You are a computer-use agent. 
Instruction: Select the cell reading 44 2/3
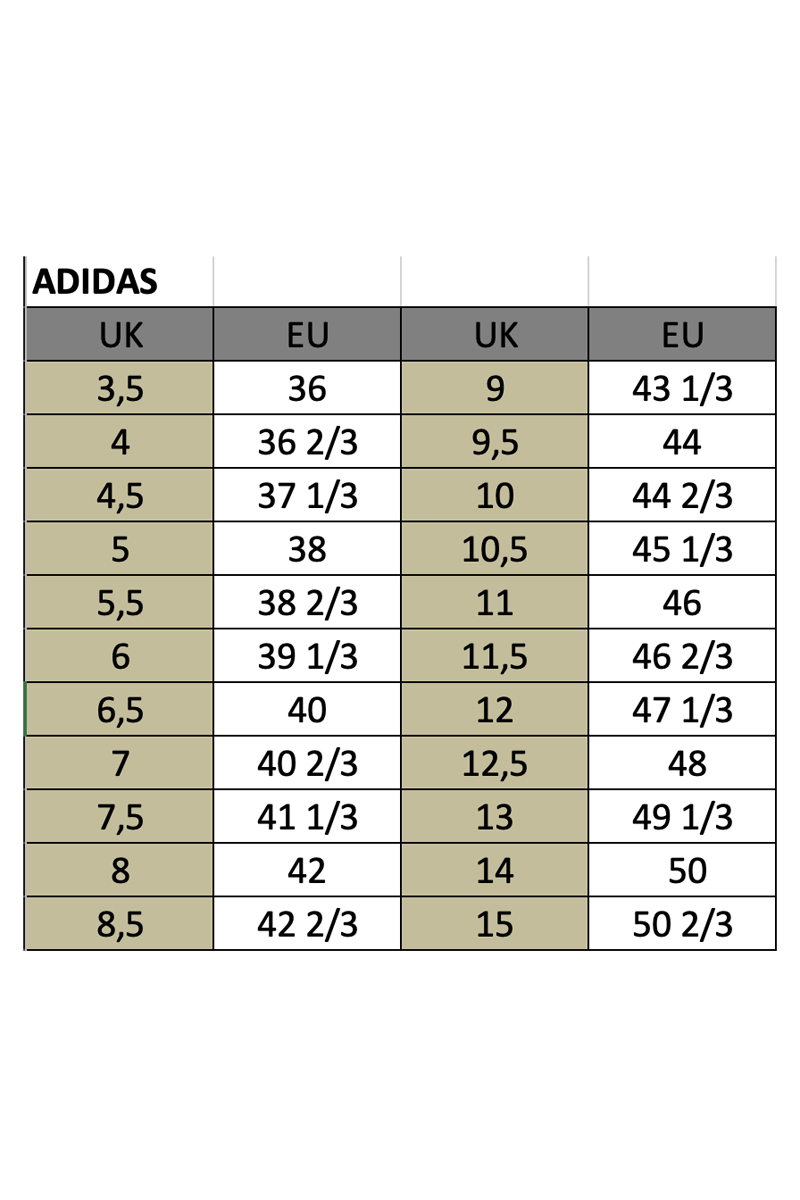coord(682,496)
